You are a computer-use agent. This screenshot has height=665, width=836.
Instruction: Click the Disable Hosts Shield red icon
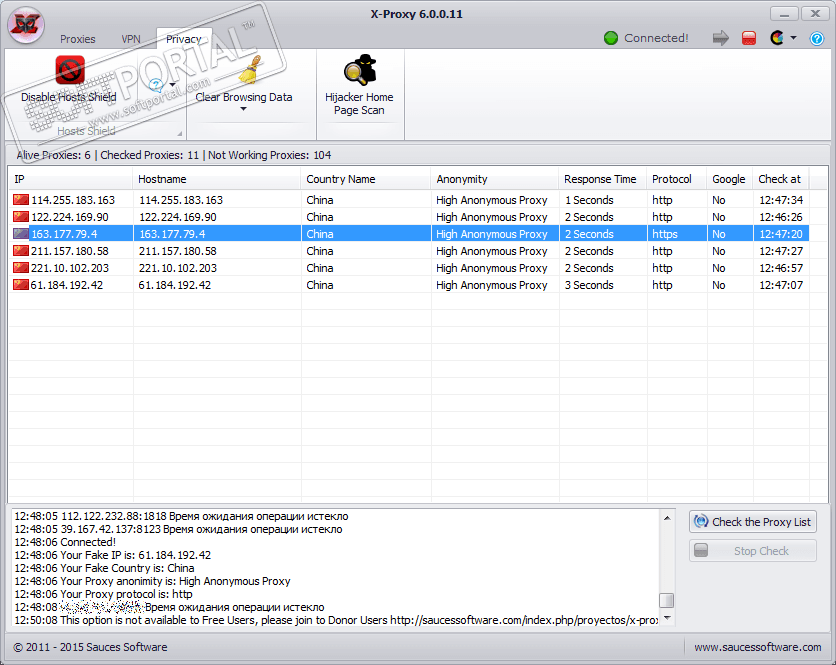pyautogui.click(x=70, y=69)
